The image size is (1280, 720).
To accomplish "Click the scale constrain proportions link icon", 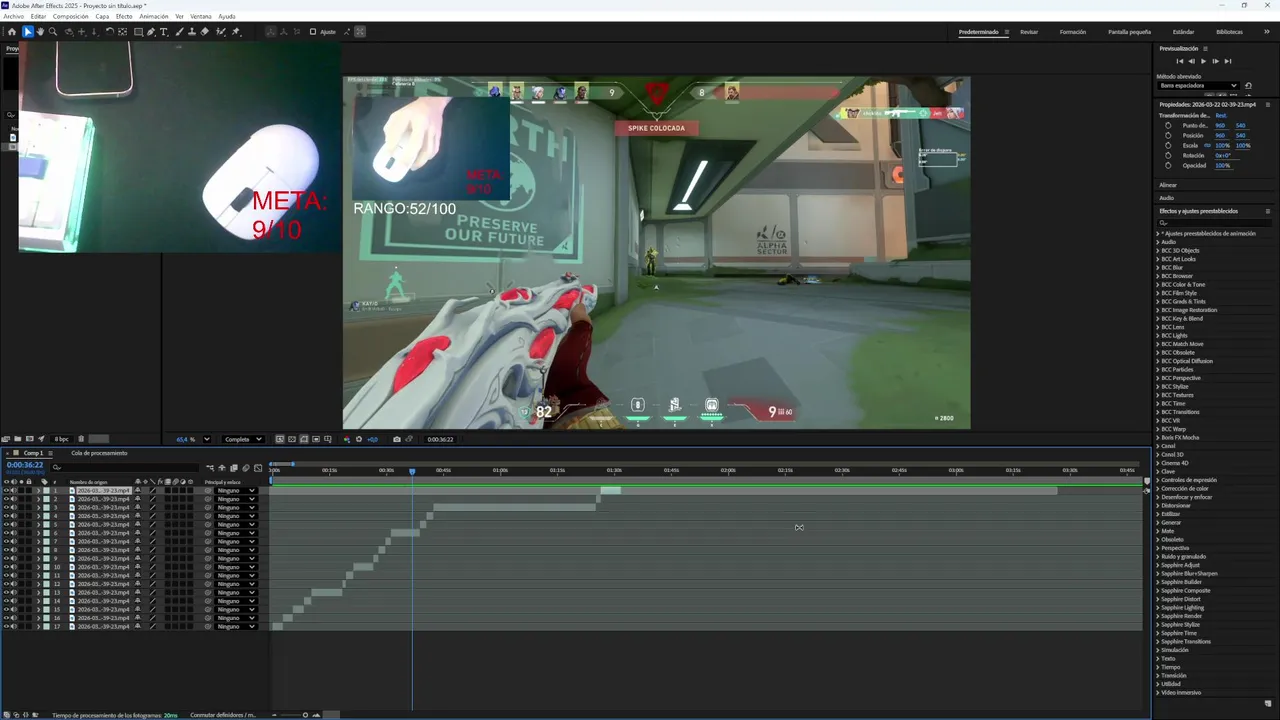I will pos(1207,145).
